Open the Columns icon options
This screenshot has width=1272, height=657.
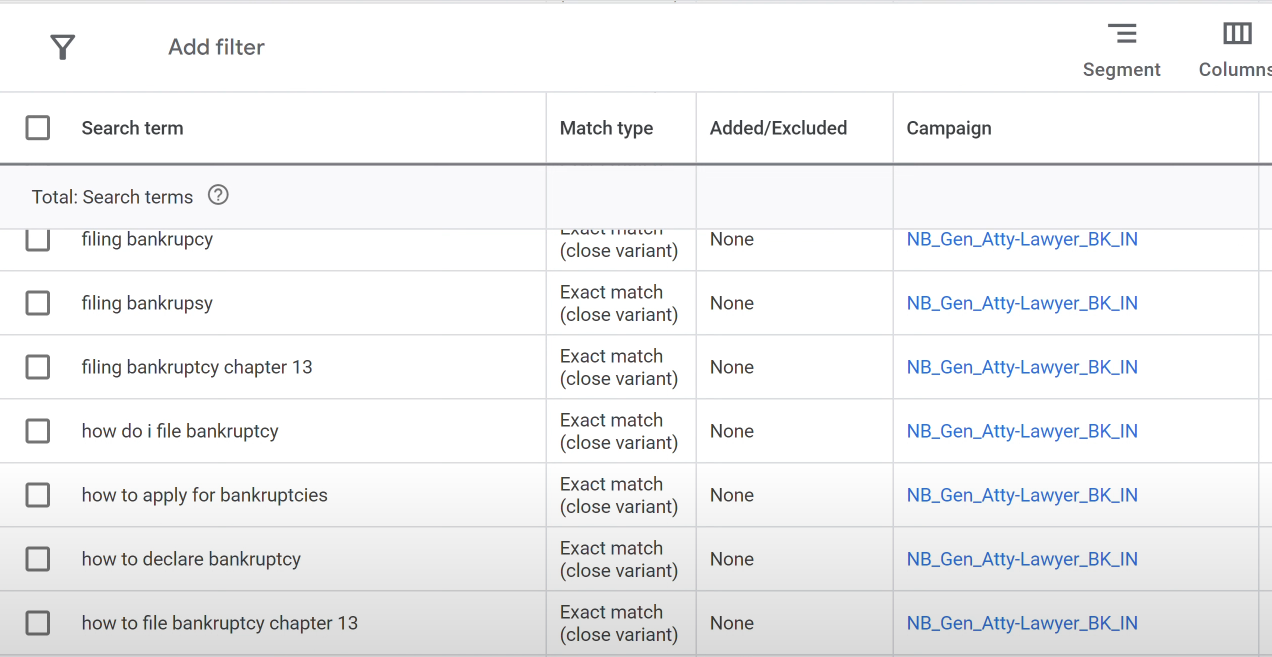point(1236,50)
